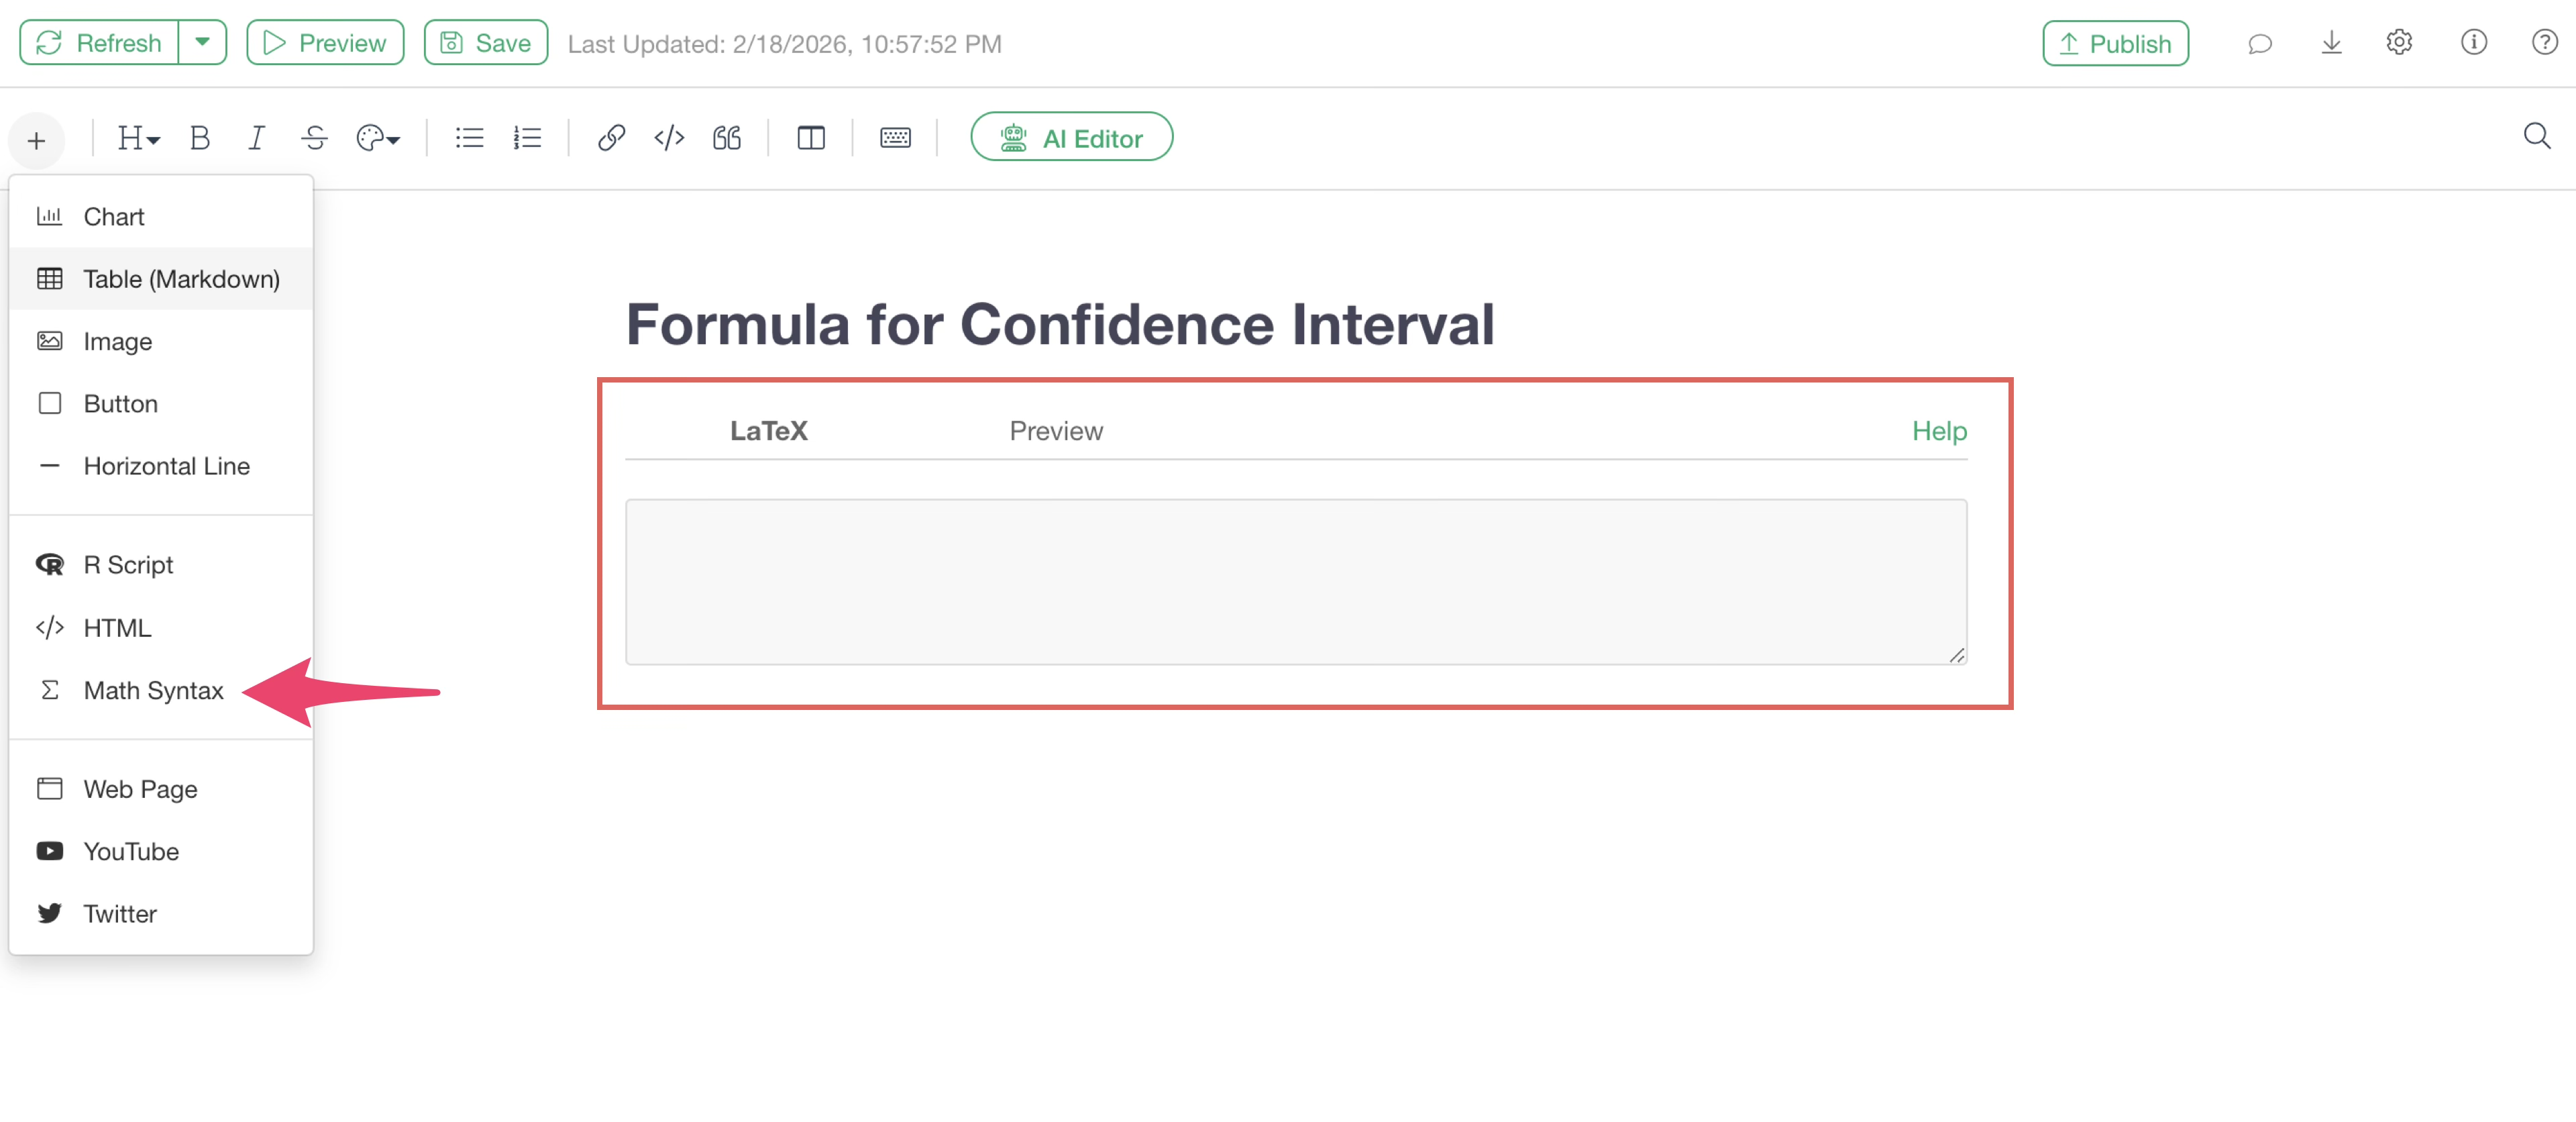This screenshot has height=1122, width=2576.
Task: Expand the Refresh dropdown arrow
Action: 202,43
